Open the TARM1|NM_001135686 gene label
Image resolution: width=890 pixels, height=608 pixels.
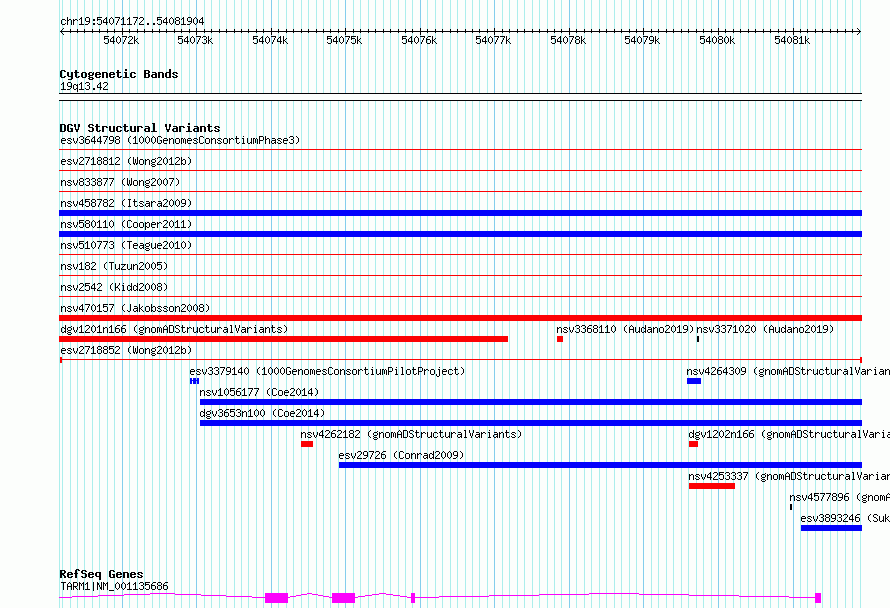[x=114, y=586]
